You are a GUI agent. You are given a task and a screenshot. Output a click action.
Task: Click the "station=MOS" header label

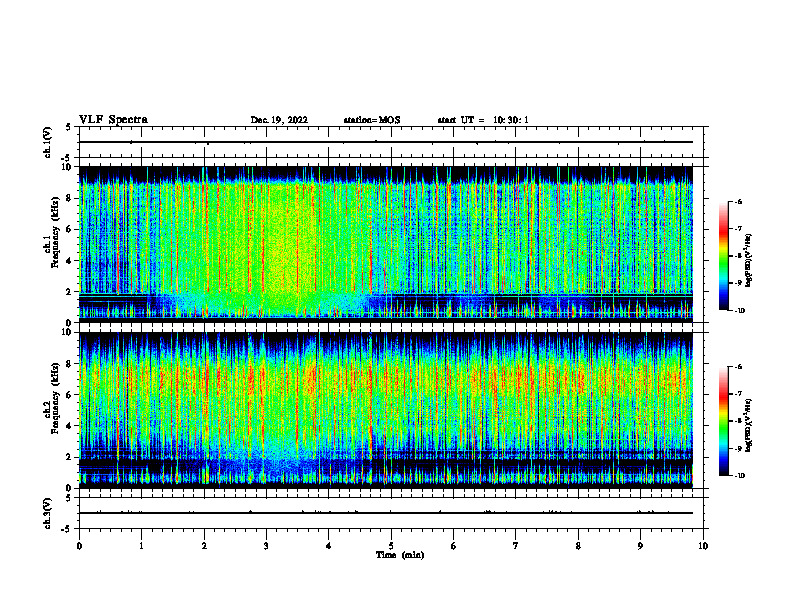tap(372, 120)
